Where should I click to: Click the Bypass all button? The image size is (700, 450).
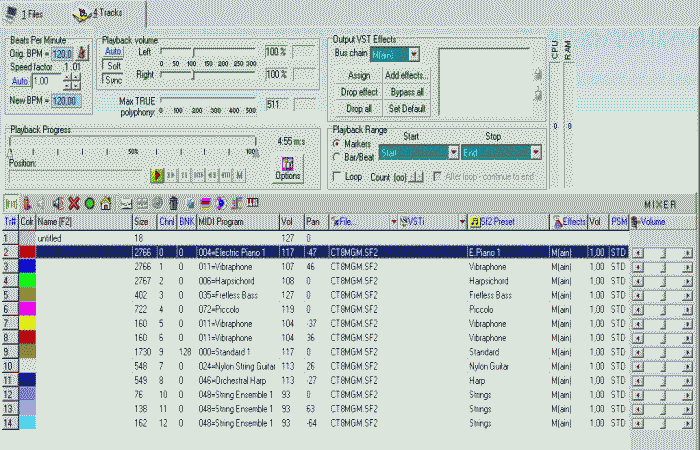tap(407, 91)
